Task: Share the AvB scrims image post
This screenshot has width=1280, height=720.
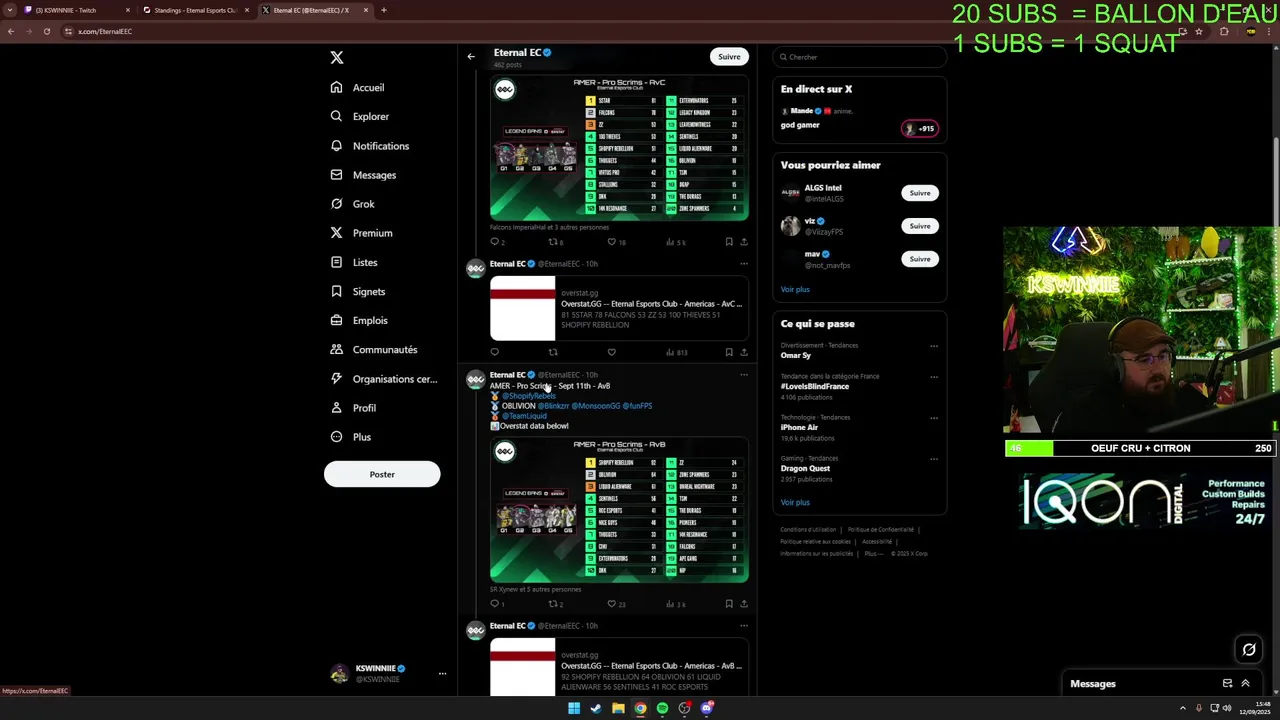Action: pyautogui.click(x=743, y=604)
